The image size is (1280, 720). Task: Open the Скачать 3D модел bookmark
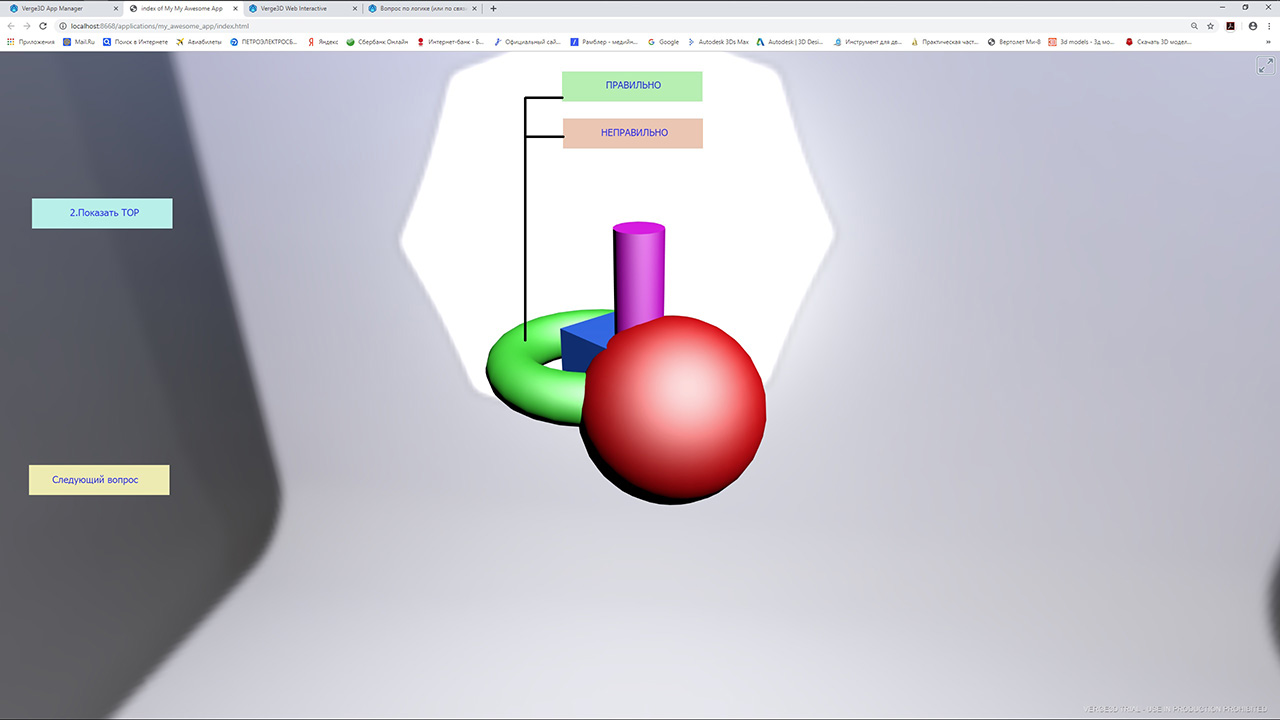1159,42
